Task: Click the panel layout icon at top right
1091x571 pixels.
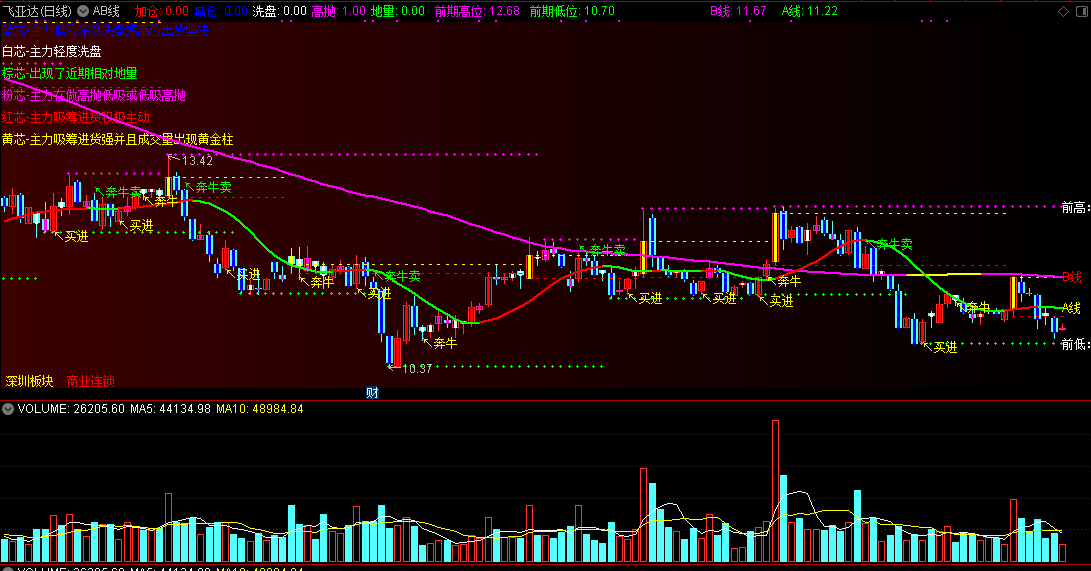Action: tap(1083, 11)
